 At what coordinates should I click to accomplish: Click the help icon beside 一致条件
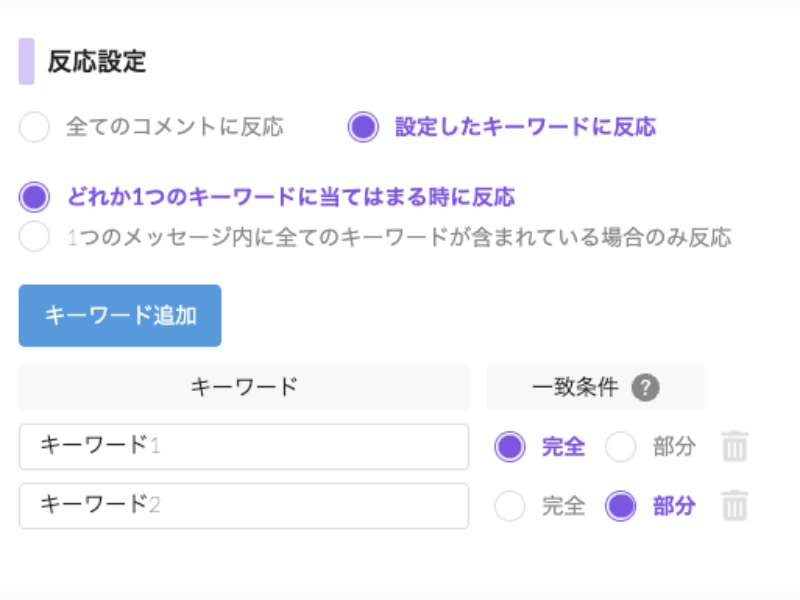[x=646, y=388]
